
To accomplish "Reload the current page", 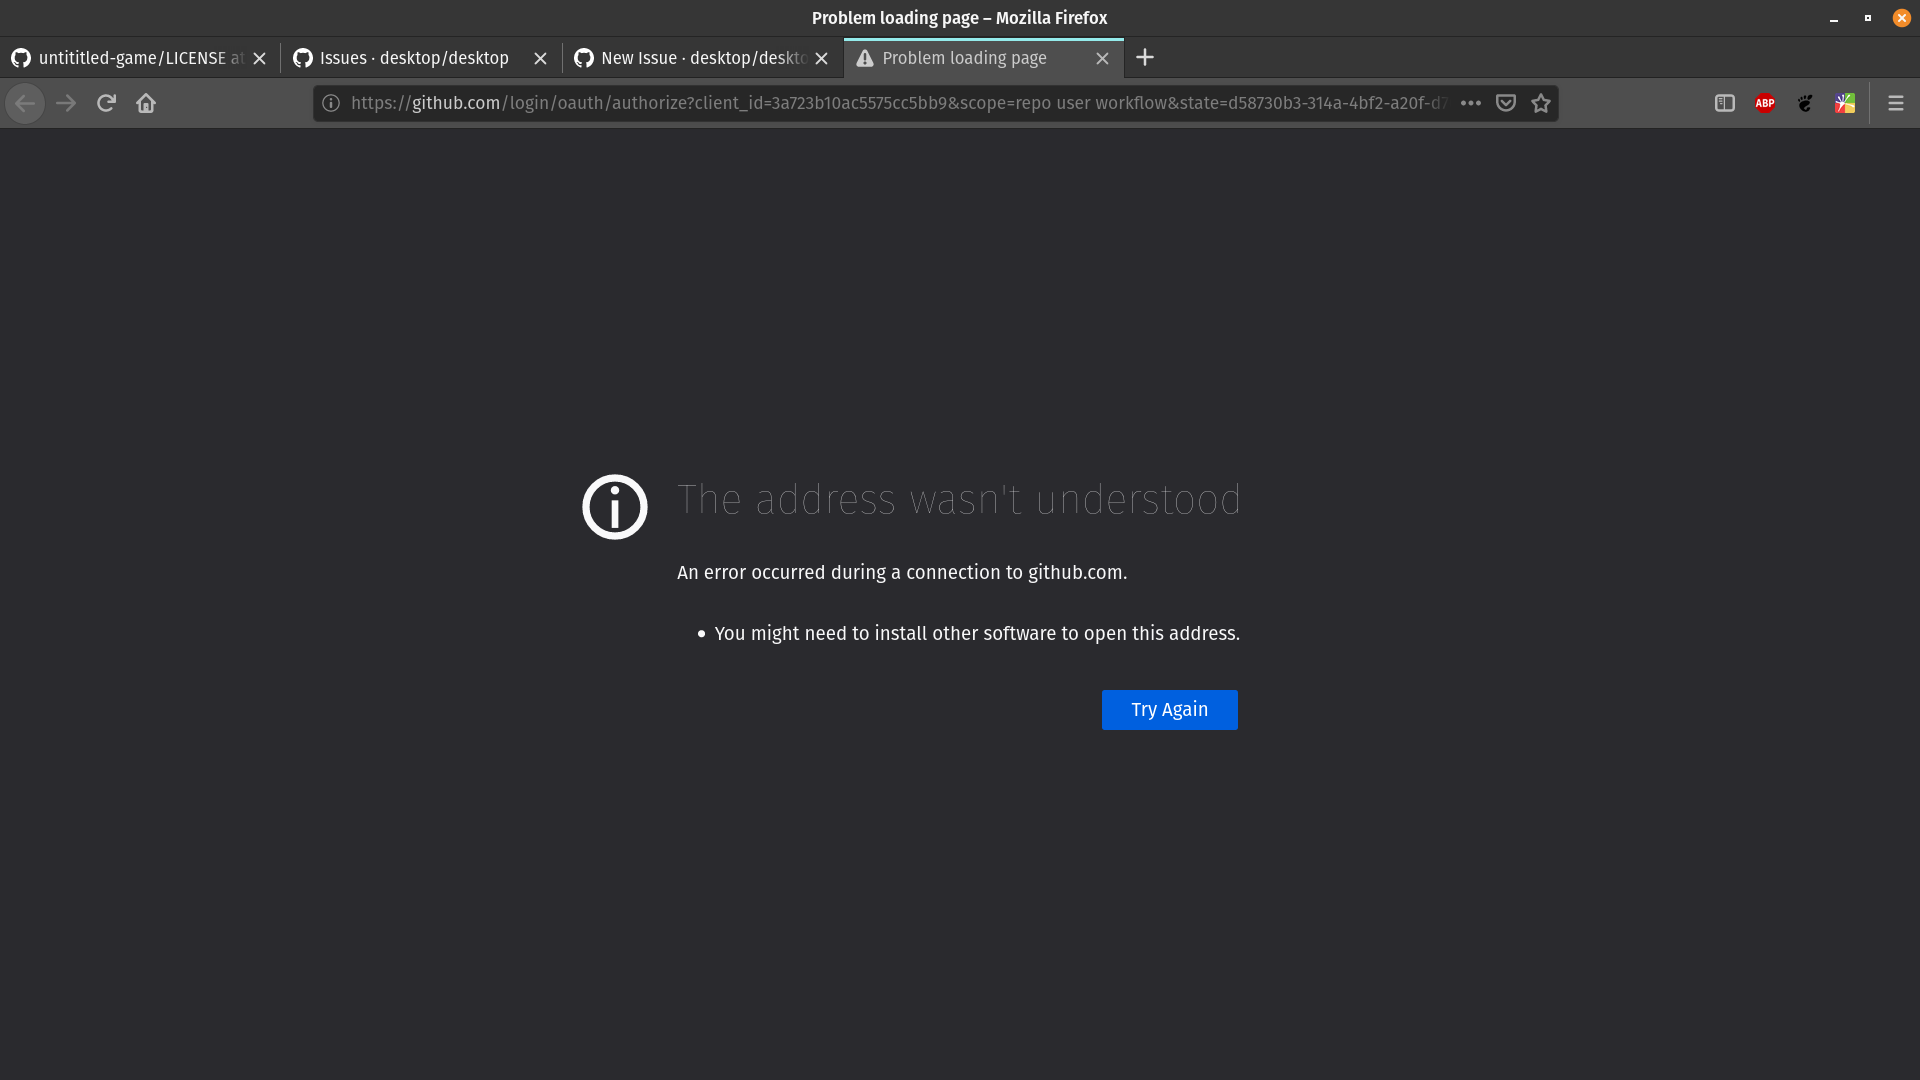I will tap(106, 103).
